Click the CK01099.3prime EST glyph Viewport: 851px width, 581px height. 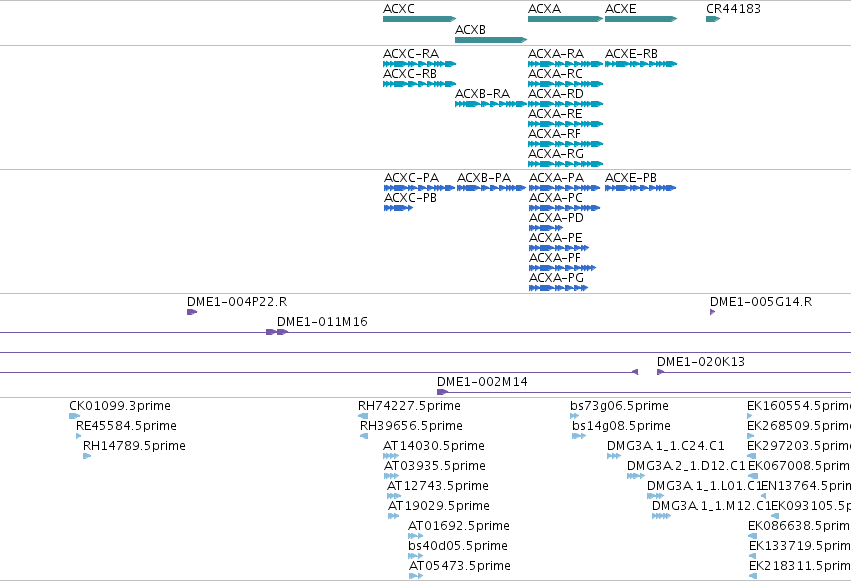tap(75, 416)
